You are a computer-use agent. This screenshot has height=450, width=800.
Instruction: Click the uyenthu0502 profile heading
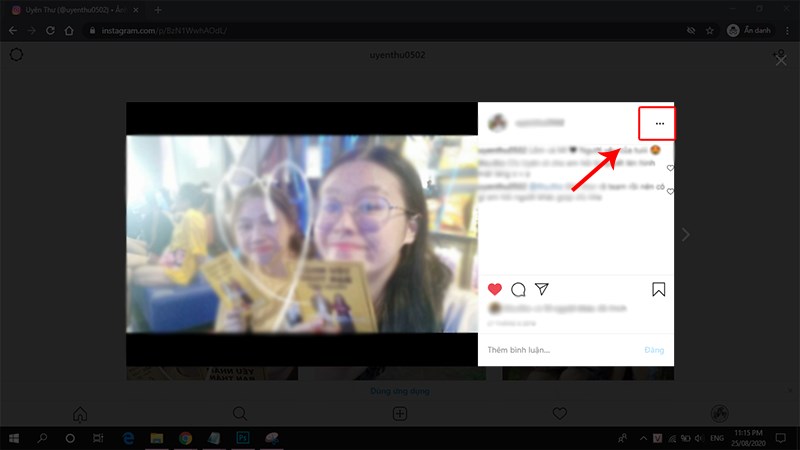pos(397,55)
